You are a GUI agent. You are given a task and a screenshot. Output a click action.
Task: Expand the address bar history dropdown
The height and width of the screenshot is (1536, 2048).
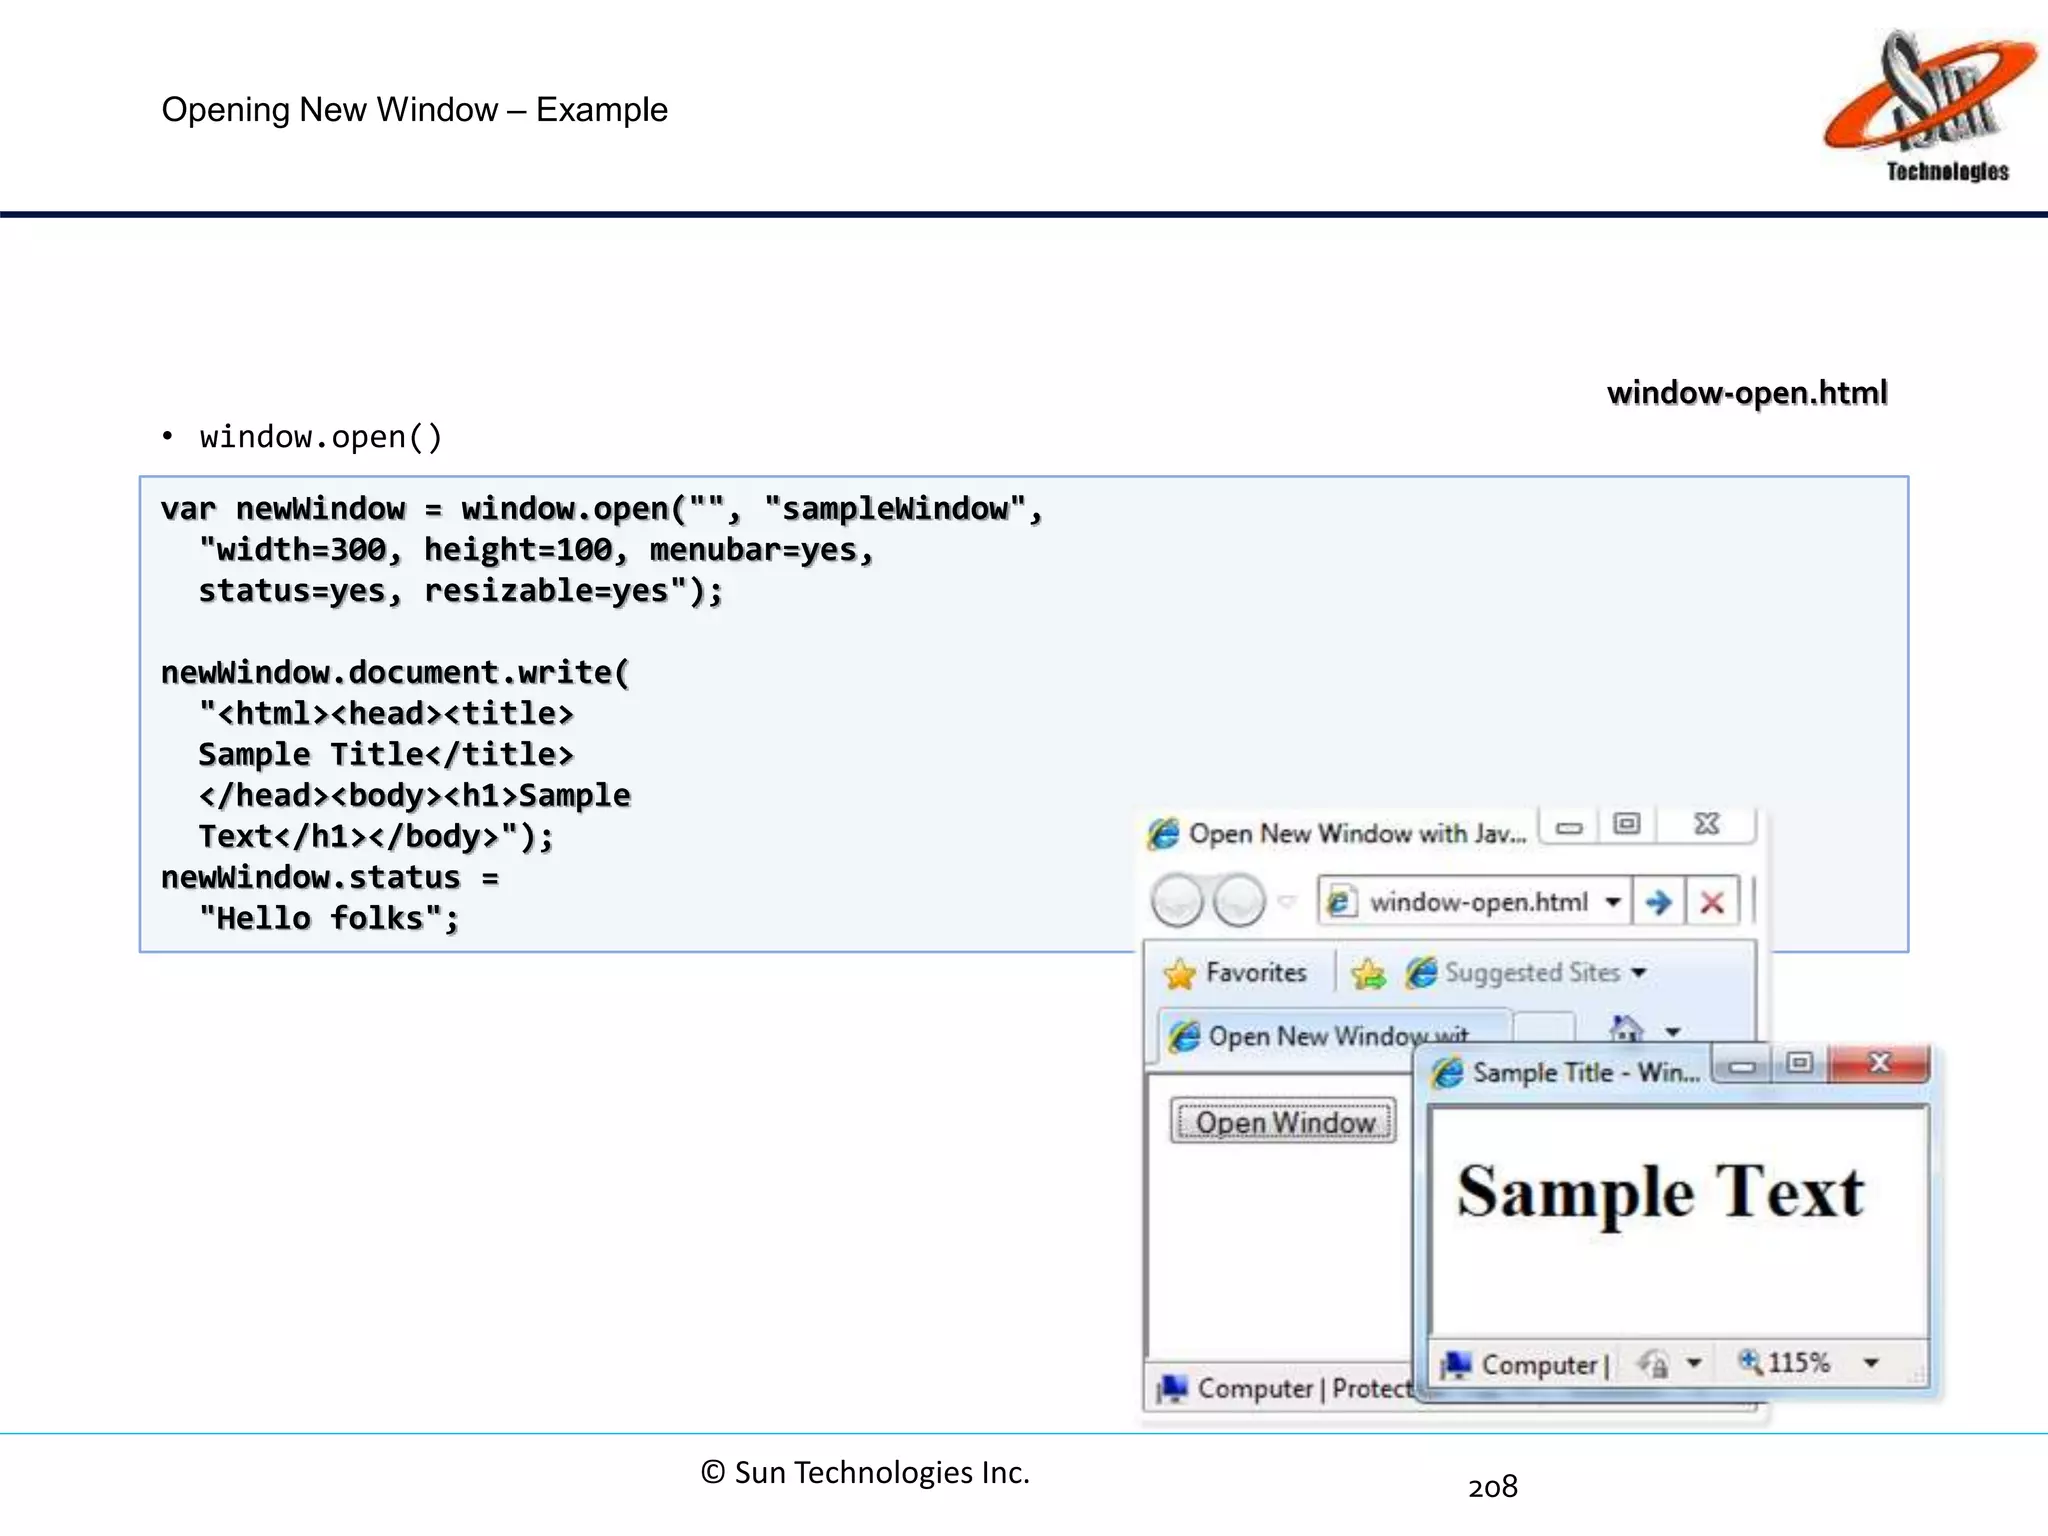[1613, 902]
